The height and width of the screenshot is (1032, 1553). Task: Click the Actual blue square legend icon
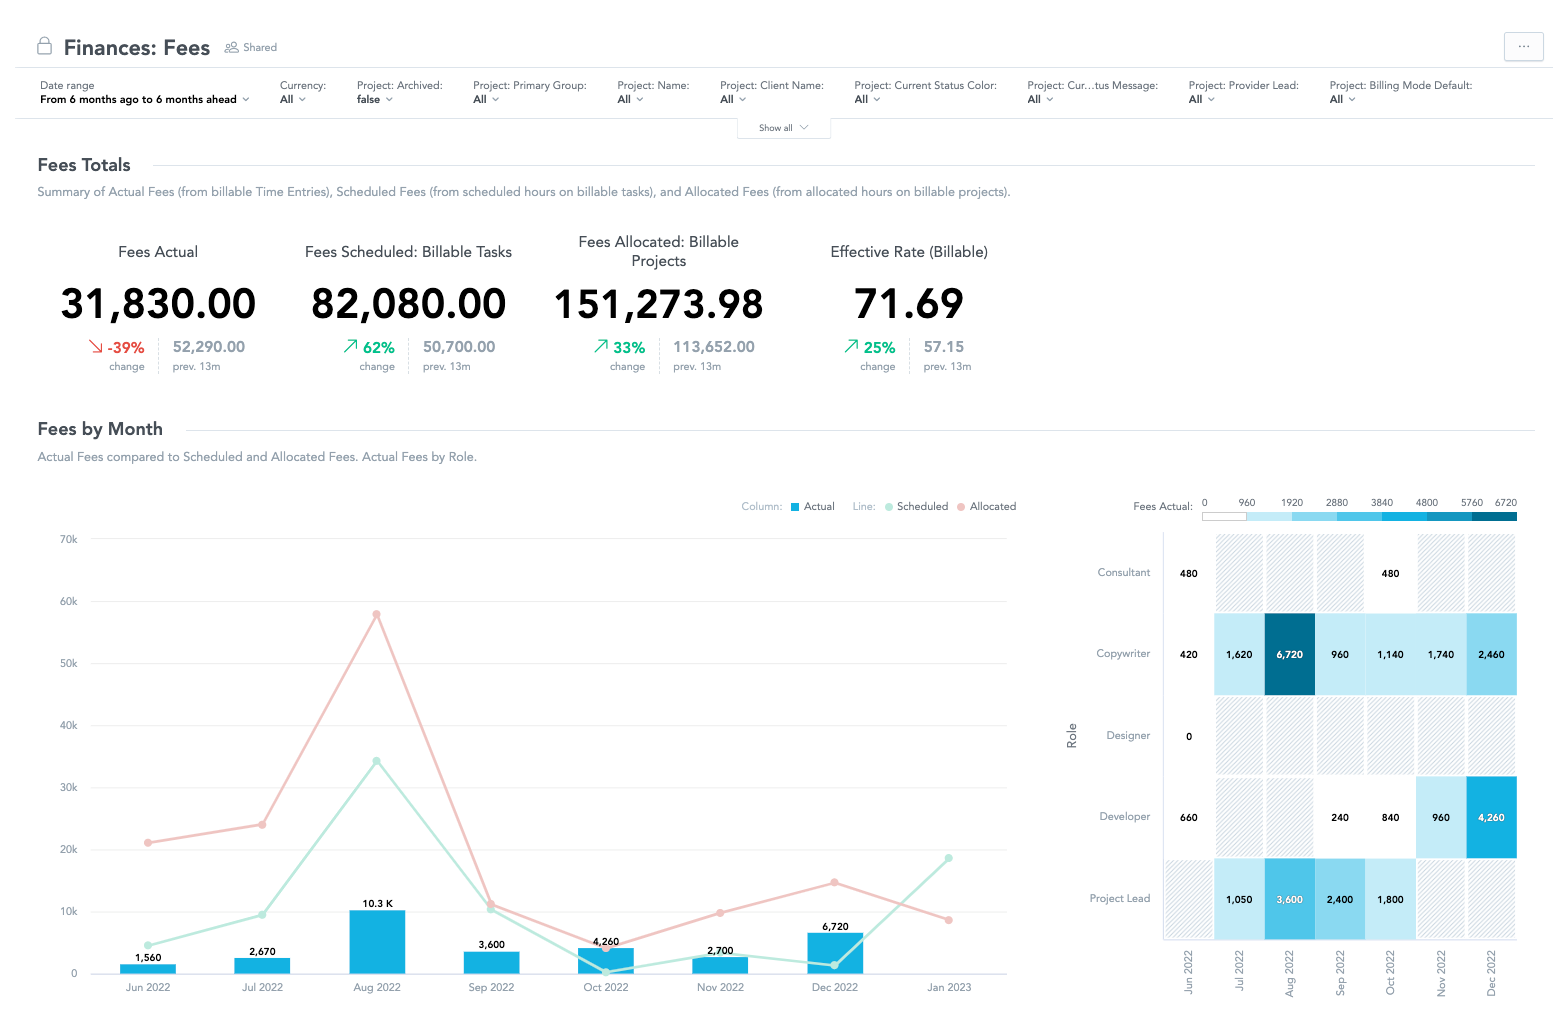[x=793, y=506]
